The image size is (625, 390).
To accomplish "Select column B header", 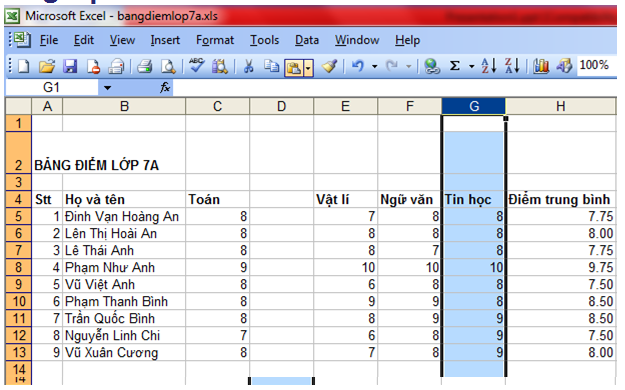I will pyautogui.click(x=124, y=106).
